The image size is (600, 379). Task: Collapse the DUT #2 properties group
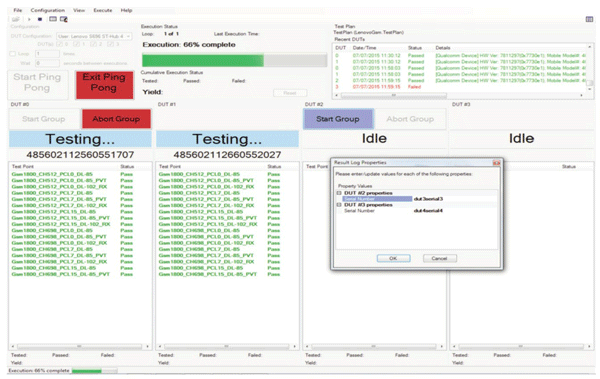pyautogui.click(x=339, y=193)
